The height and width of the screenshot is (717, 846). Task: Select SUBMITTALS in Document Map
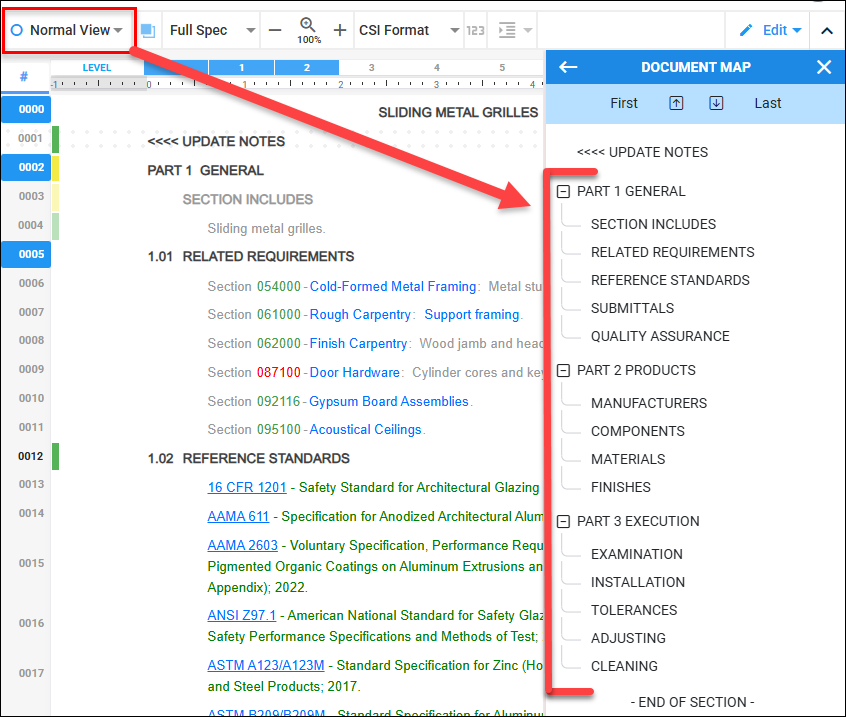pos(632,308)
